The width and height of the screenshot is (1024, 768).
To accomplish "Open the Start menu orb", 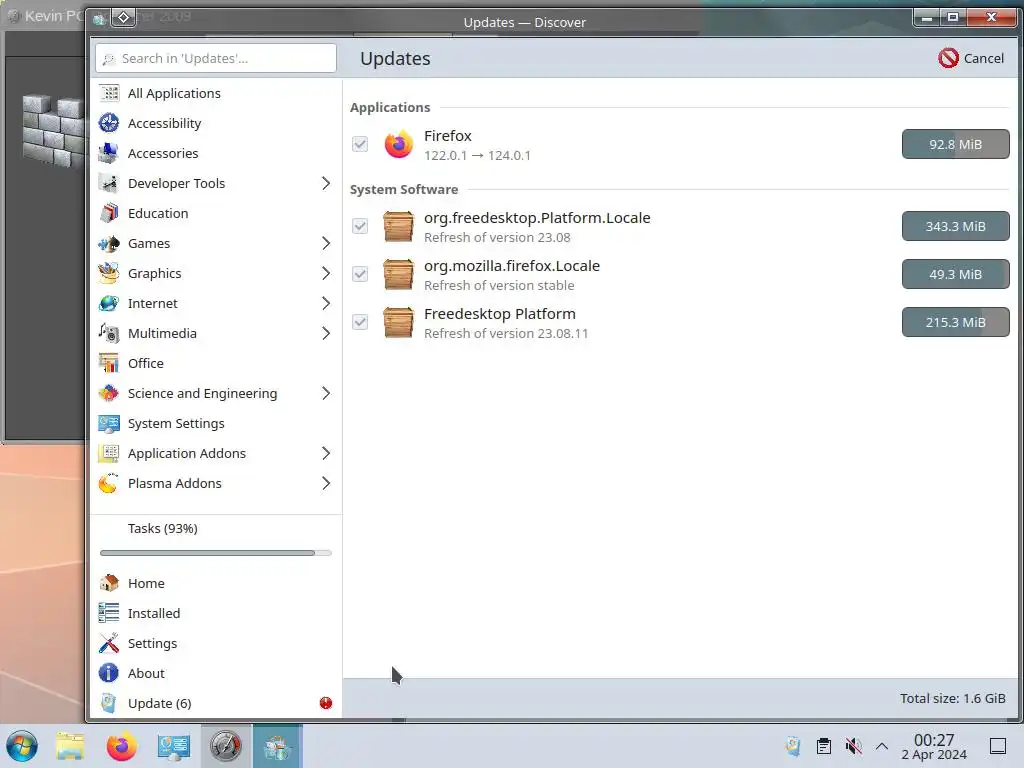I will click(22, 746).
